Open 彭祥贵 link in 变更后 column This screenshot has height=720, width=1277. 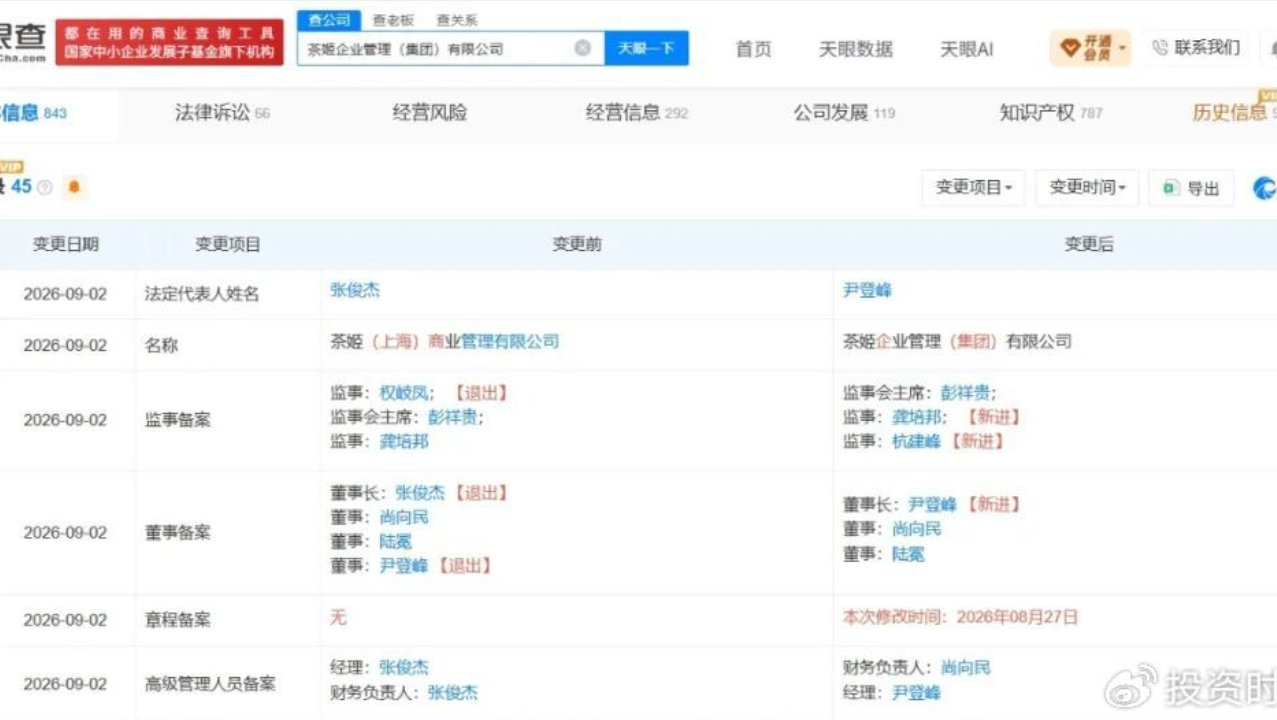point(965,393)
